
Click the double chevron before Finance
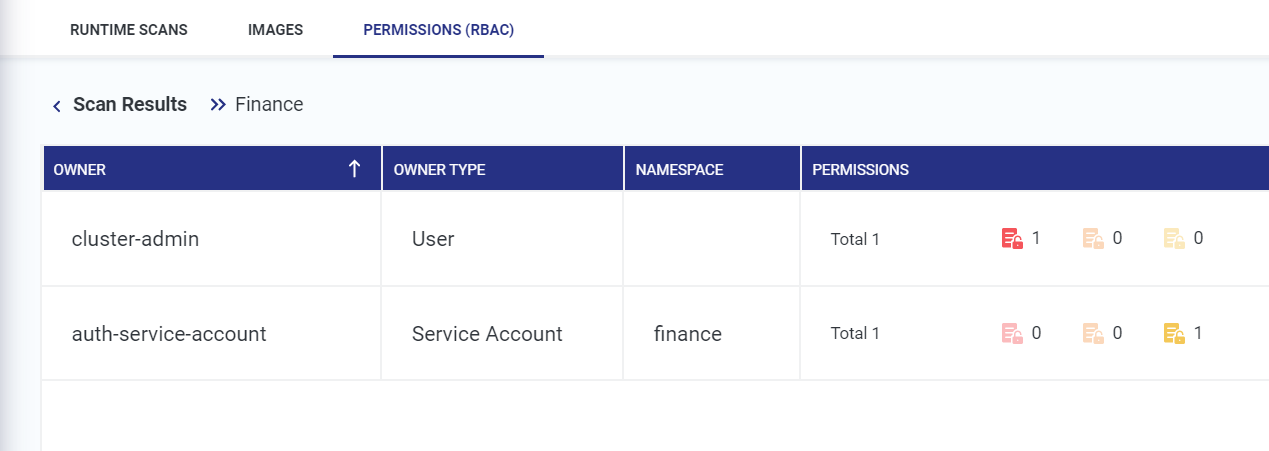tap(218, 105)
